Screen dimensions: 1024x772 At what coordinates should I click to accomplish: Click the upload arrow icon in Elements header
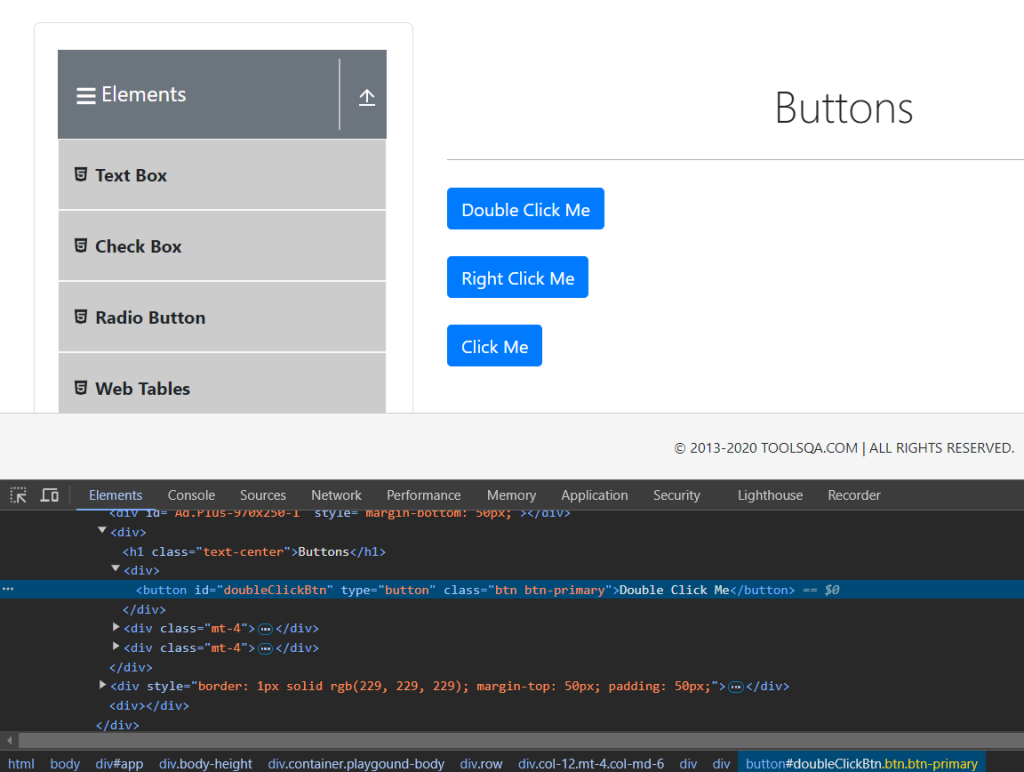point(367,97)
